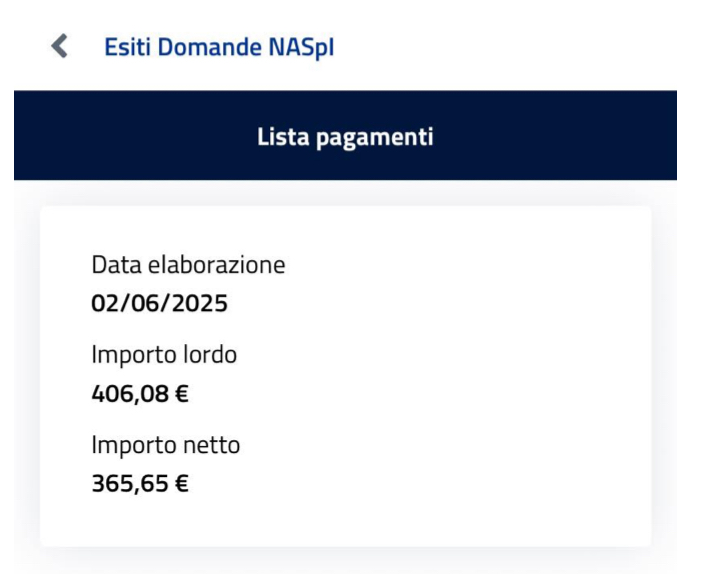Click the back arrow icon
Viewport: 701px width, 574px height.
60,46
